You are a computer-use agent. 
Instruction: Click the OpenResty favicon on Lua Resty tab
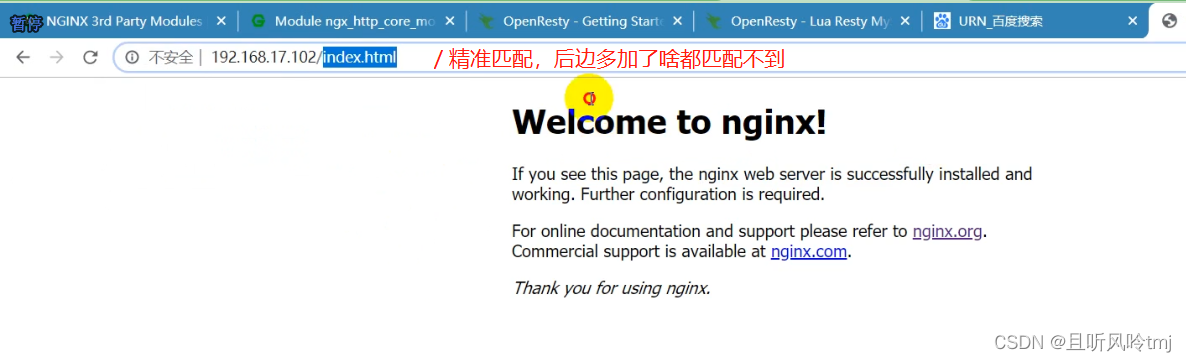click(713, 21)
